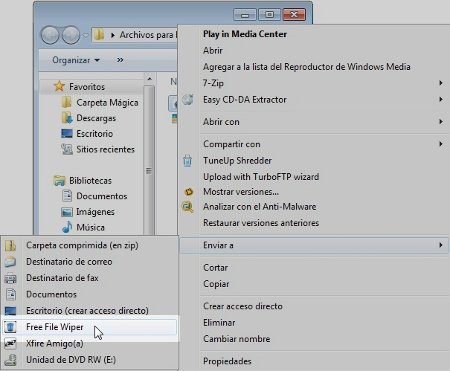Click the Descargas folder icon
The height and width of the screenshot is (371, 450).
[x=67, y=118]
